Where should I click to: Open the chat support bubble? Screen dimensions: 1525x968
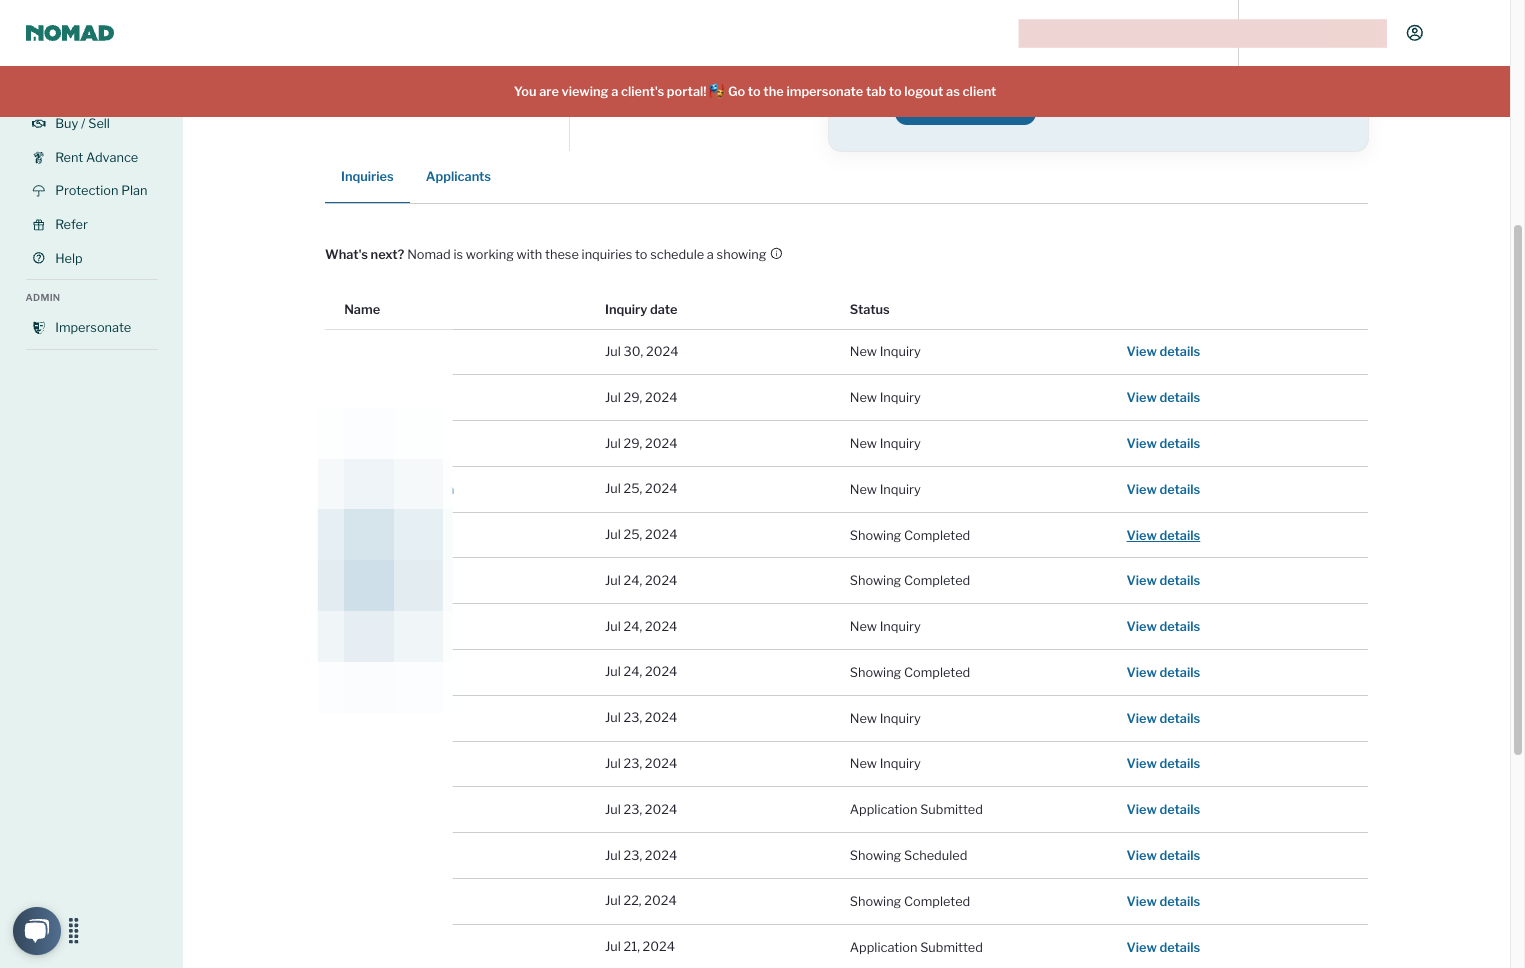tap(37, 931)
